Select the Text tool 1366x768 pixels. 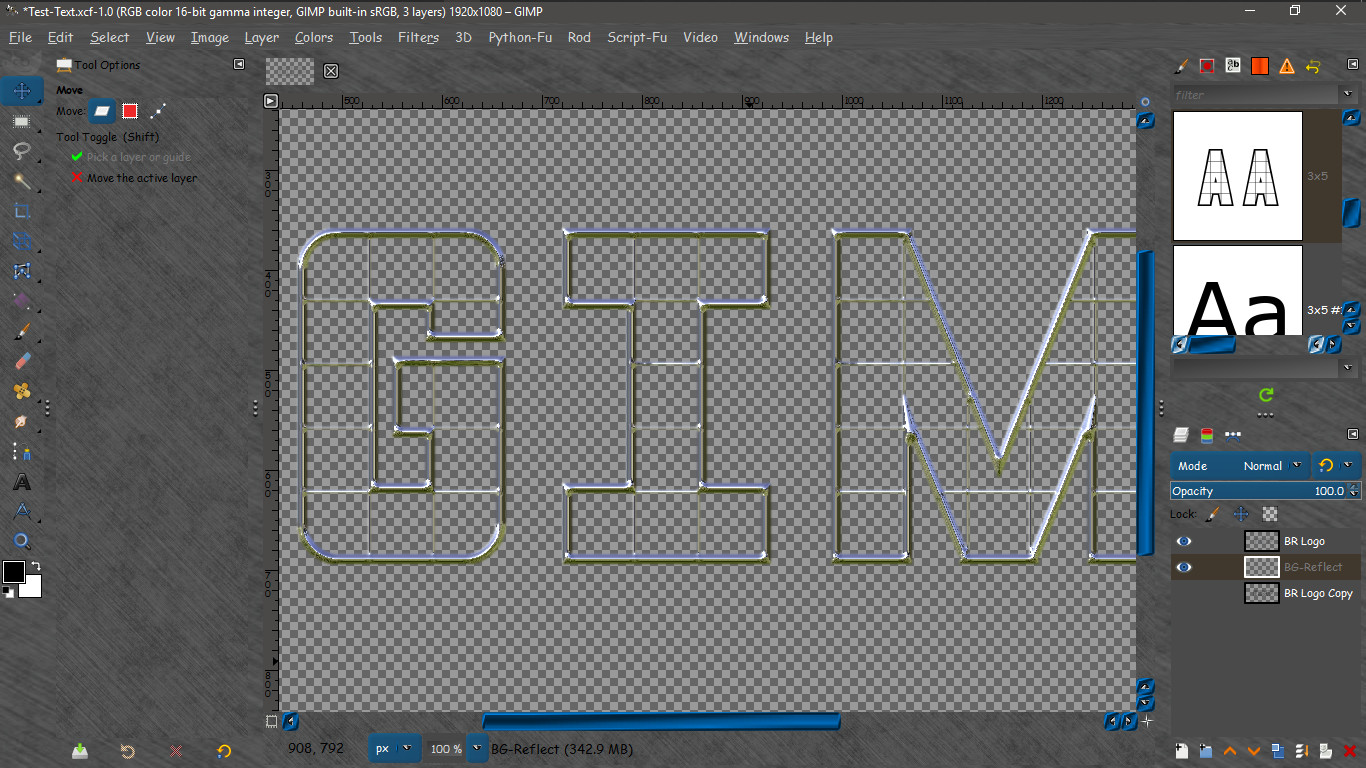tap(22, 481)
